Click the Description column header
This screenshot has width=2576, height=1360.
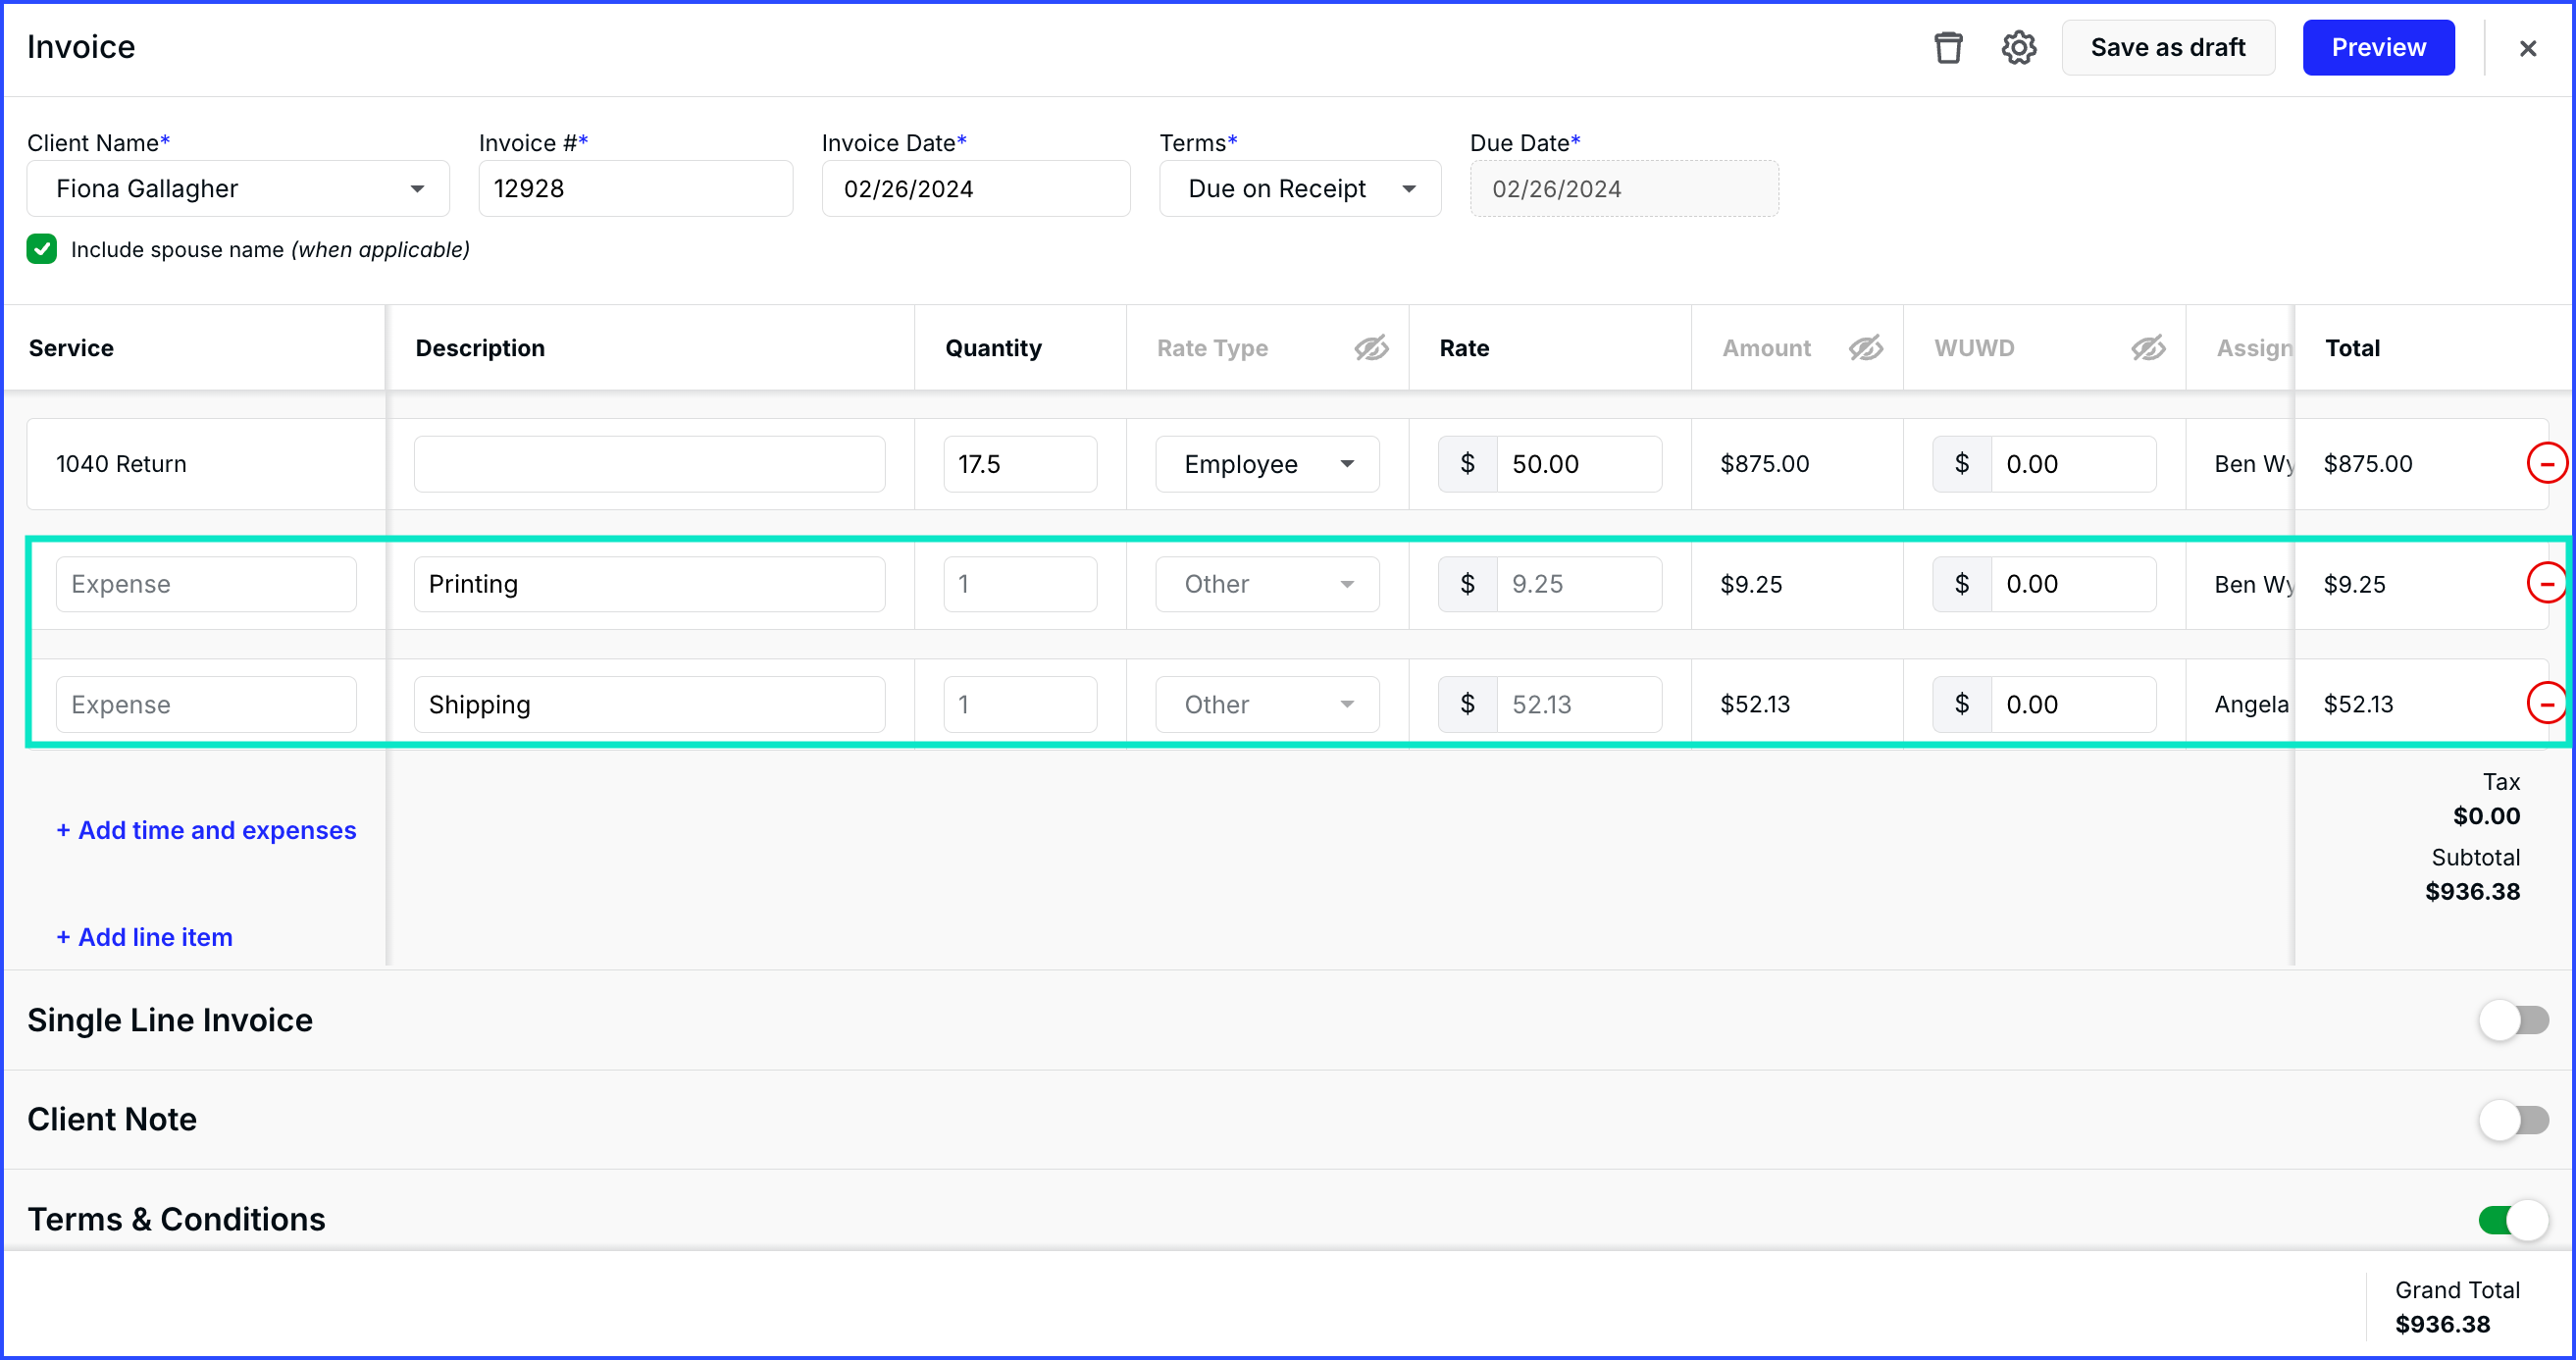(x=480, y=348)
